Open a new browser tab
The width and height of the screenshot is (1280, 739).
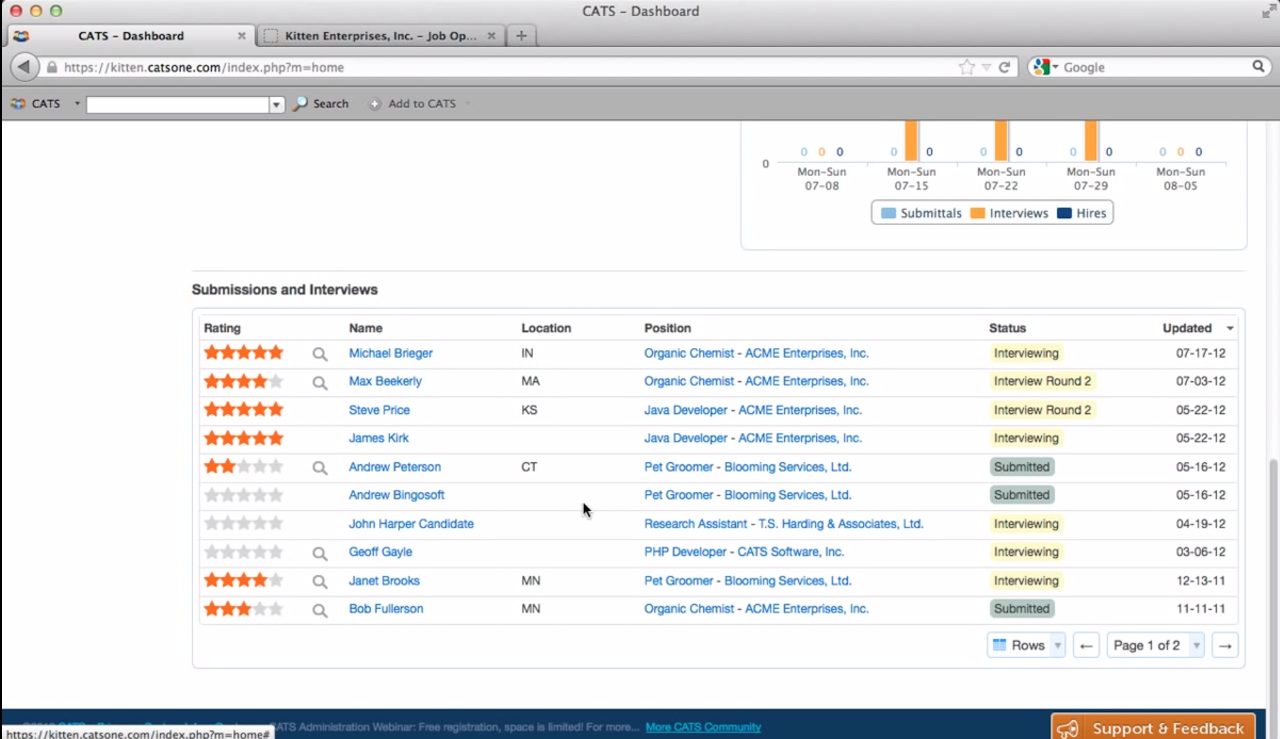coord(520,35)
